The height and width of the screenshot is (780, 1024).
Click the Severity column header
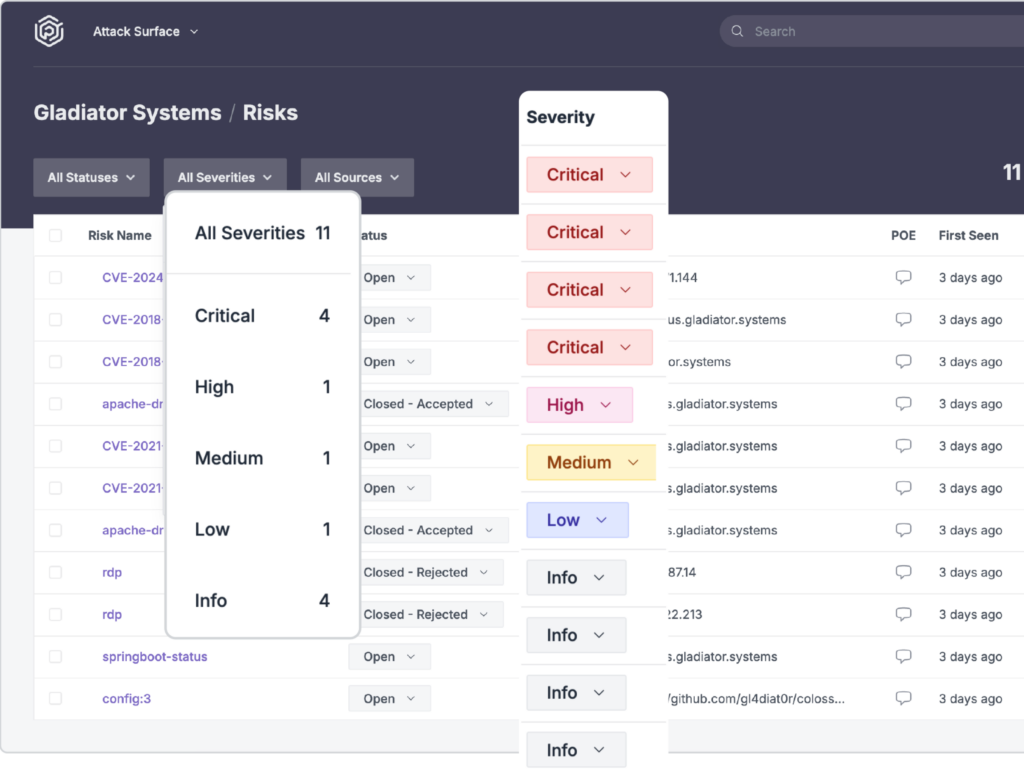click(560, 117)
